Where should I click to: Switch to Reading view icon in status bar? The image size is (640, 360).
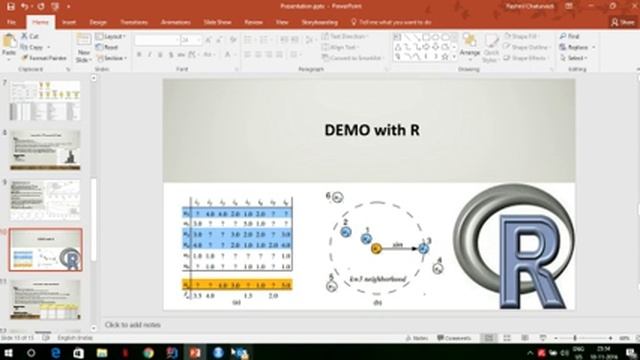tap(524, 338)
